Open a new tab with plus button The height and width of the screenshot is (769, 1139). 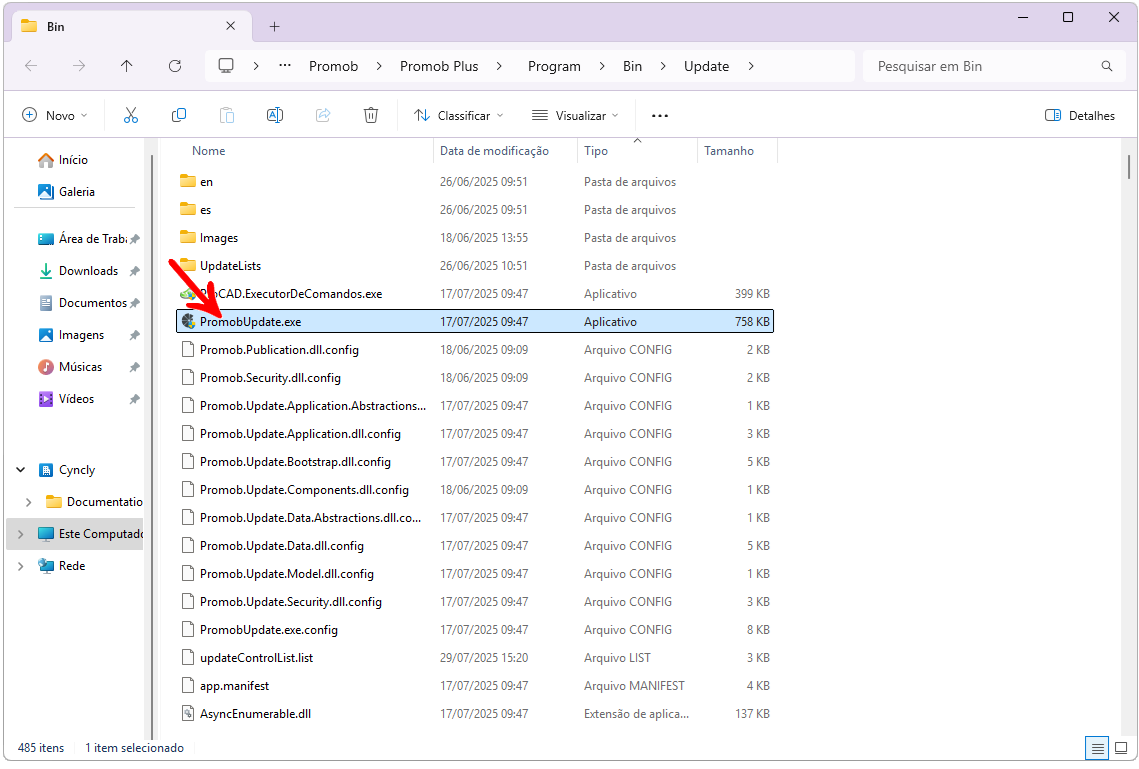tap(275, 27)
